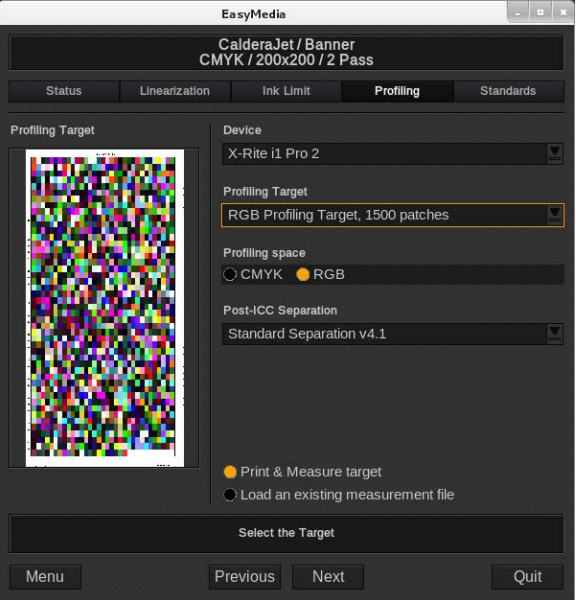576x600 pixels.
Task: Open the Linearization tab
Action: pos(175,91)
